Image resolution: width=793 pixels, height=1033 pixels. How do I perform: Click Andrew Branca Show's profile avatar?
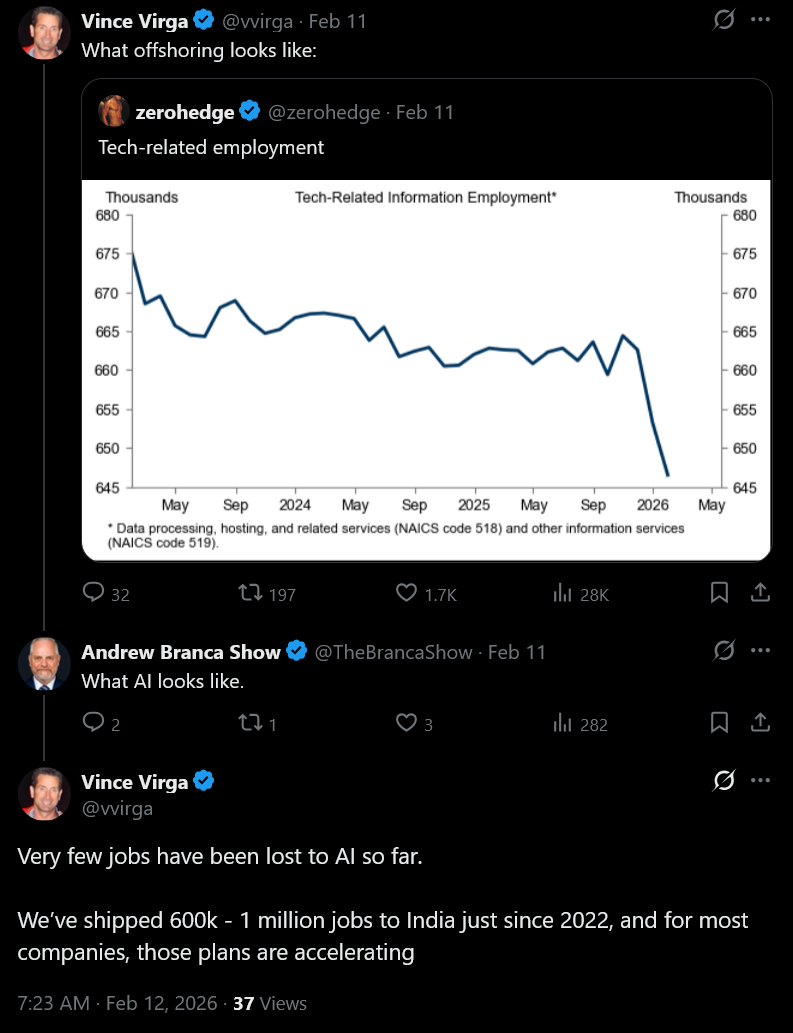click(x=44, y=664)
